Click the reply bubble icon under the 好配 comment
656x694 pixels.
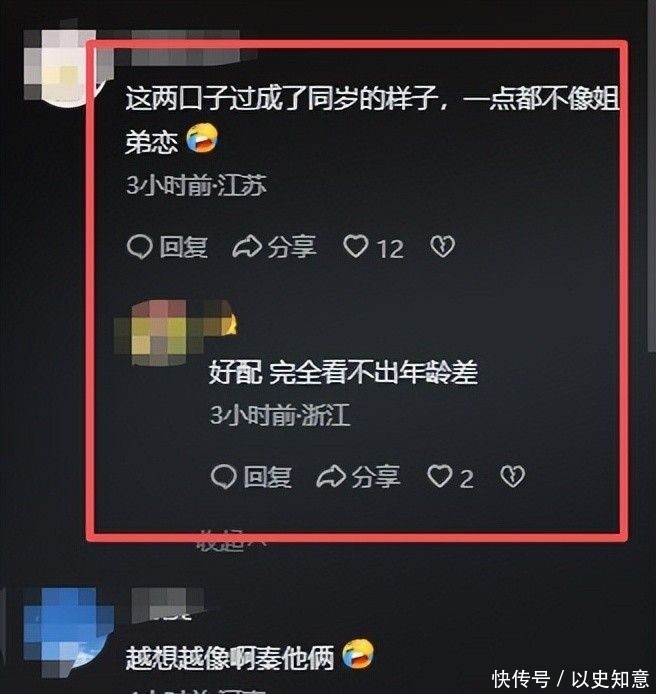pyautogui.click(x=224, y=477)
